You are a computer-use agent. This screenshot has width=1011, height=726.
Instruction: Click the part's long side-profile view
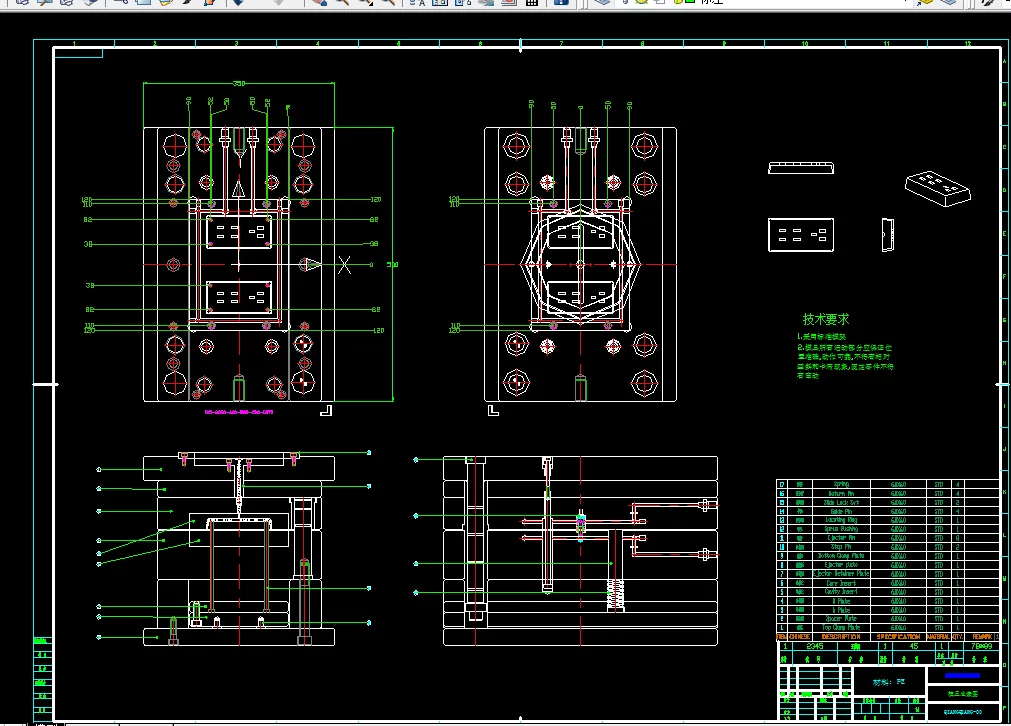tap(801, 168)
